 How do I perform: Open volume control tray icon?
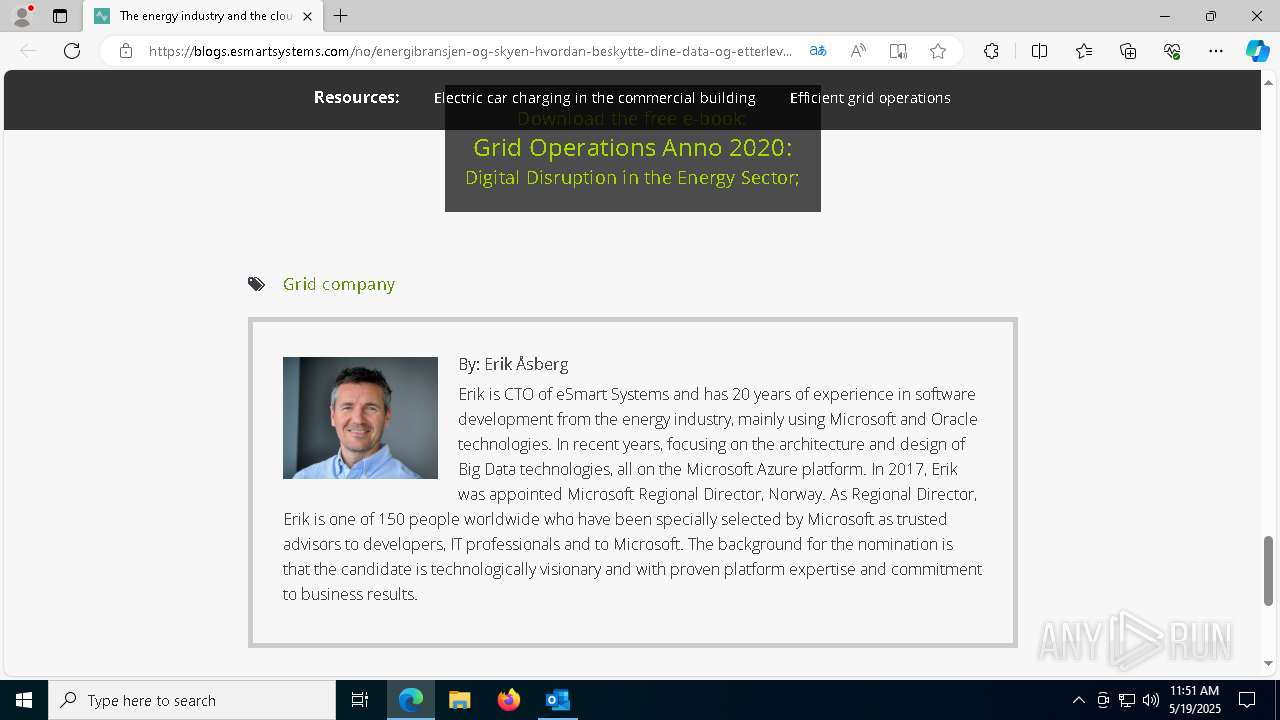tap(1151, 700)
